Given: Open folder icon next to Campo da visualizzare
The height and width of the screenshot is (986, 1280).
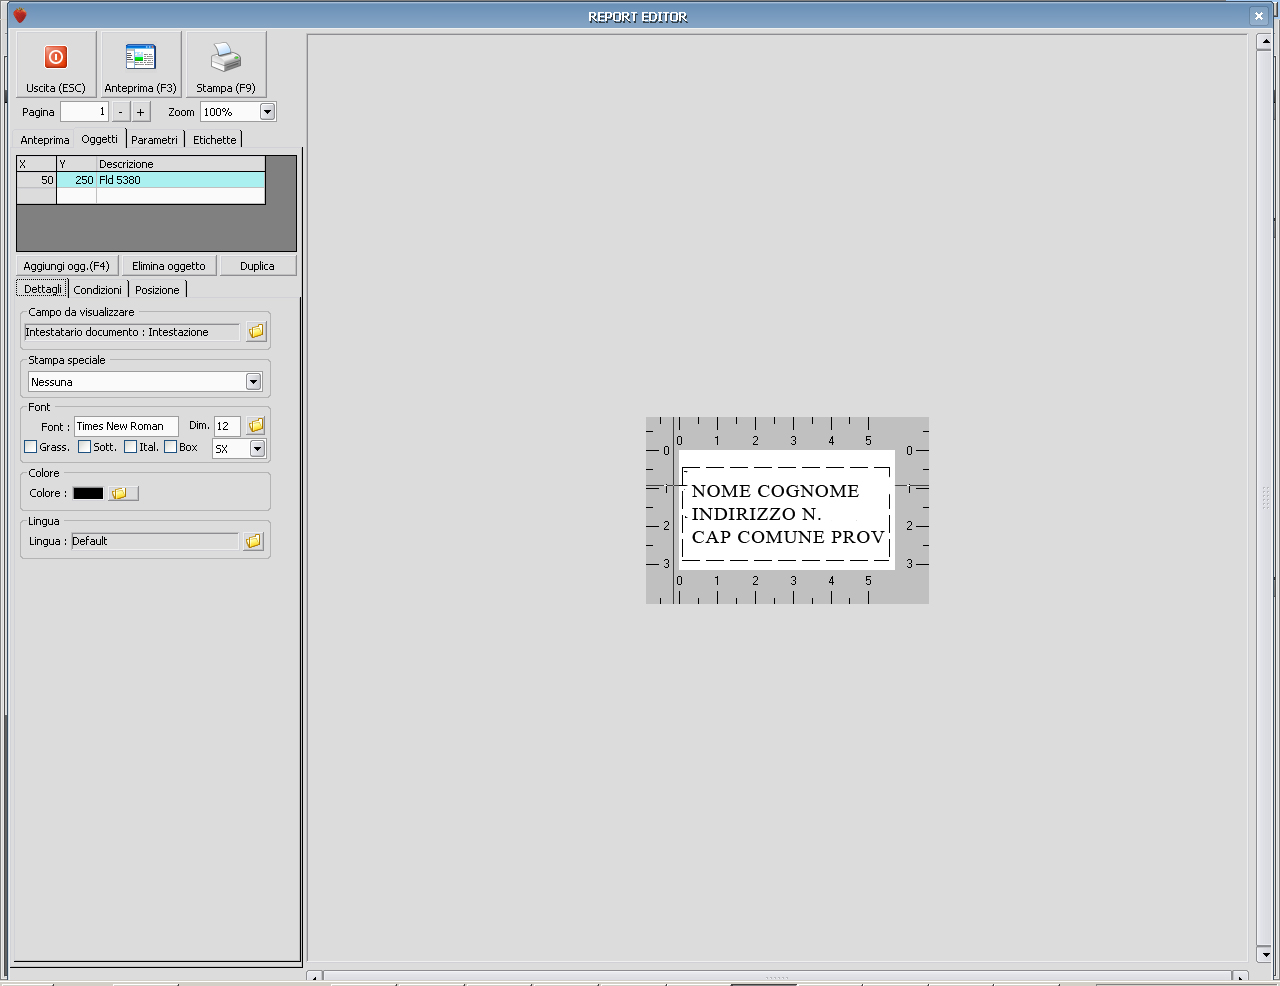Looking at the screenshot, I should coord(257,331).
